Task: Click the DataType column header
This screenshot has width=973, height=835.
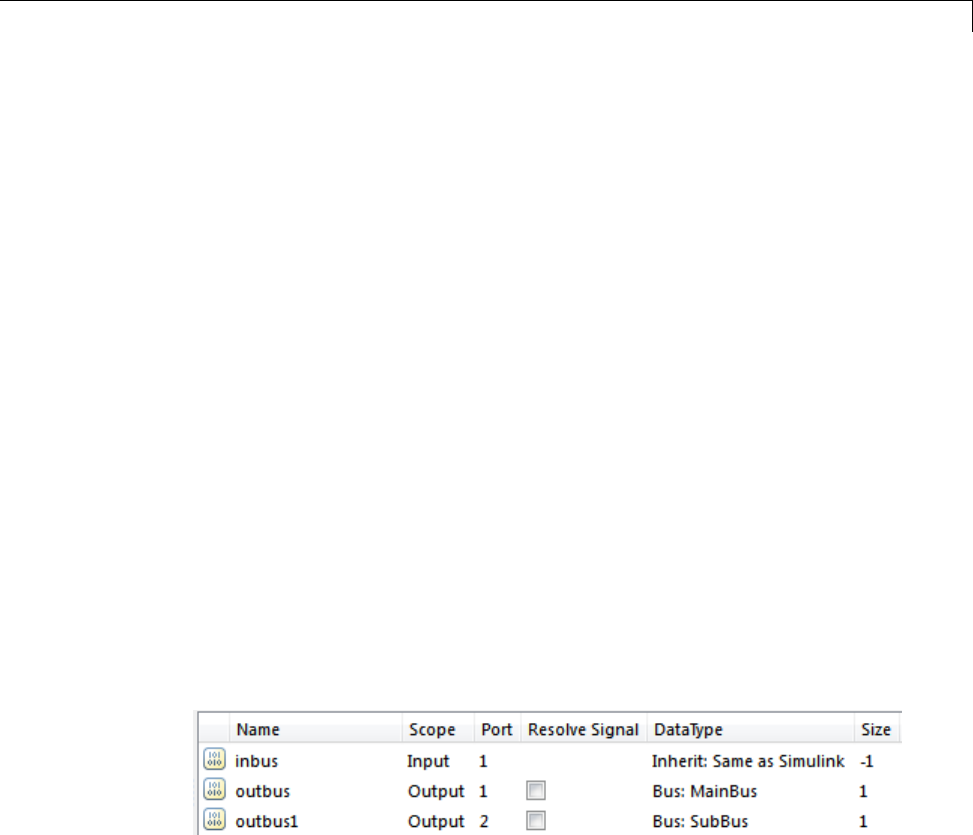Action: pyautogui.click(x=750, y=728)
